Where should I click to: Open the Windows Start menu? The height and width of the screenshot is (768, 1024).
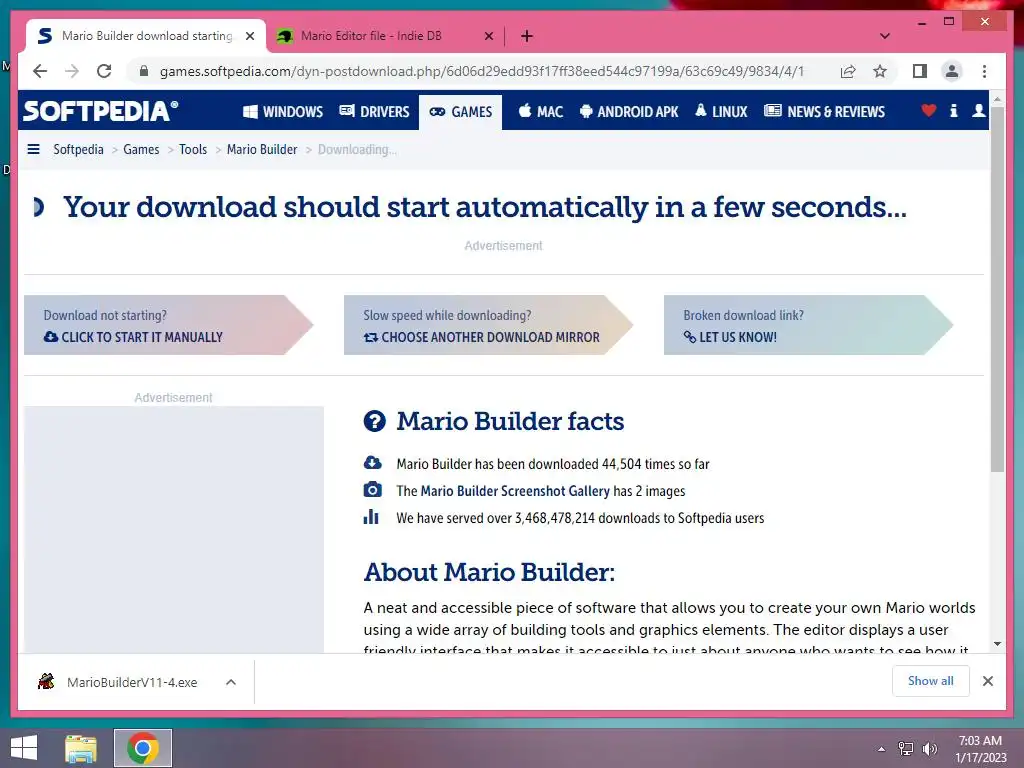point(24,748)
